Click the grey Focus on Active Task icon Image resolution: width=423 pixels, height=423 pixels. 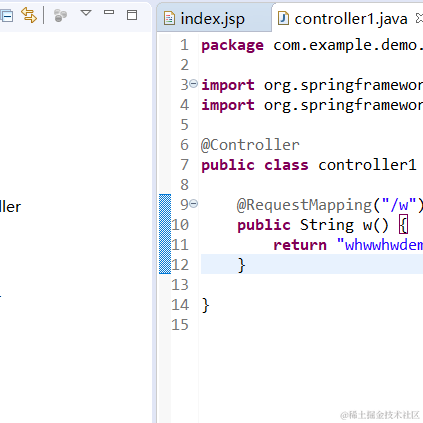60,15
